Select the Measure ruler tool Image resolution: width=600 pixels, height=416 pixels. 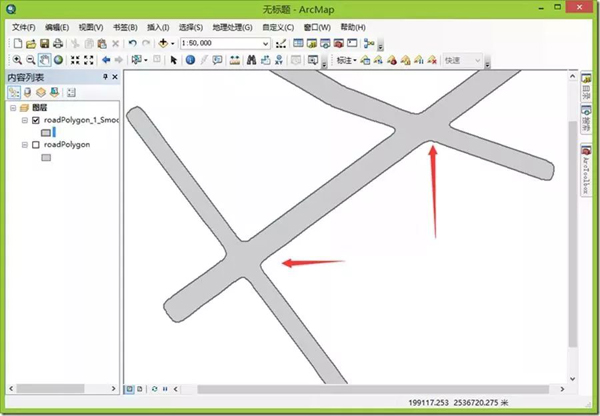coord(235,60)
